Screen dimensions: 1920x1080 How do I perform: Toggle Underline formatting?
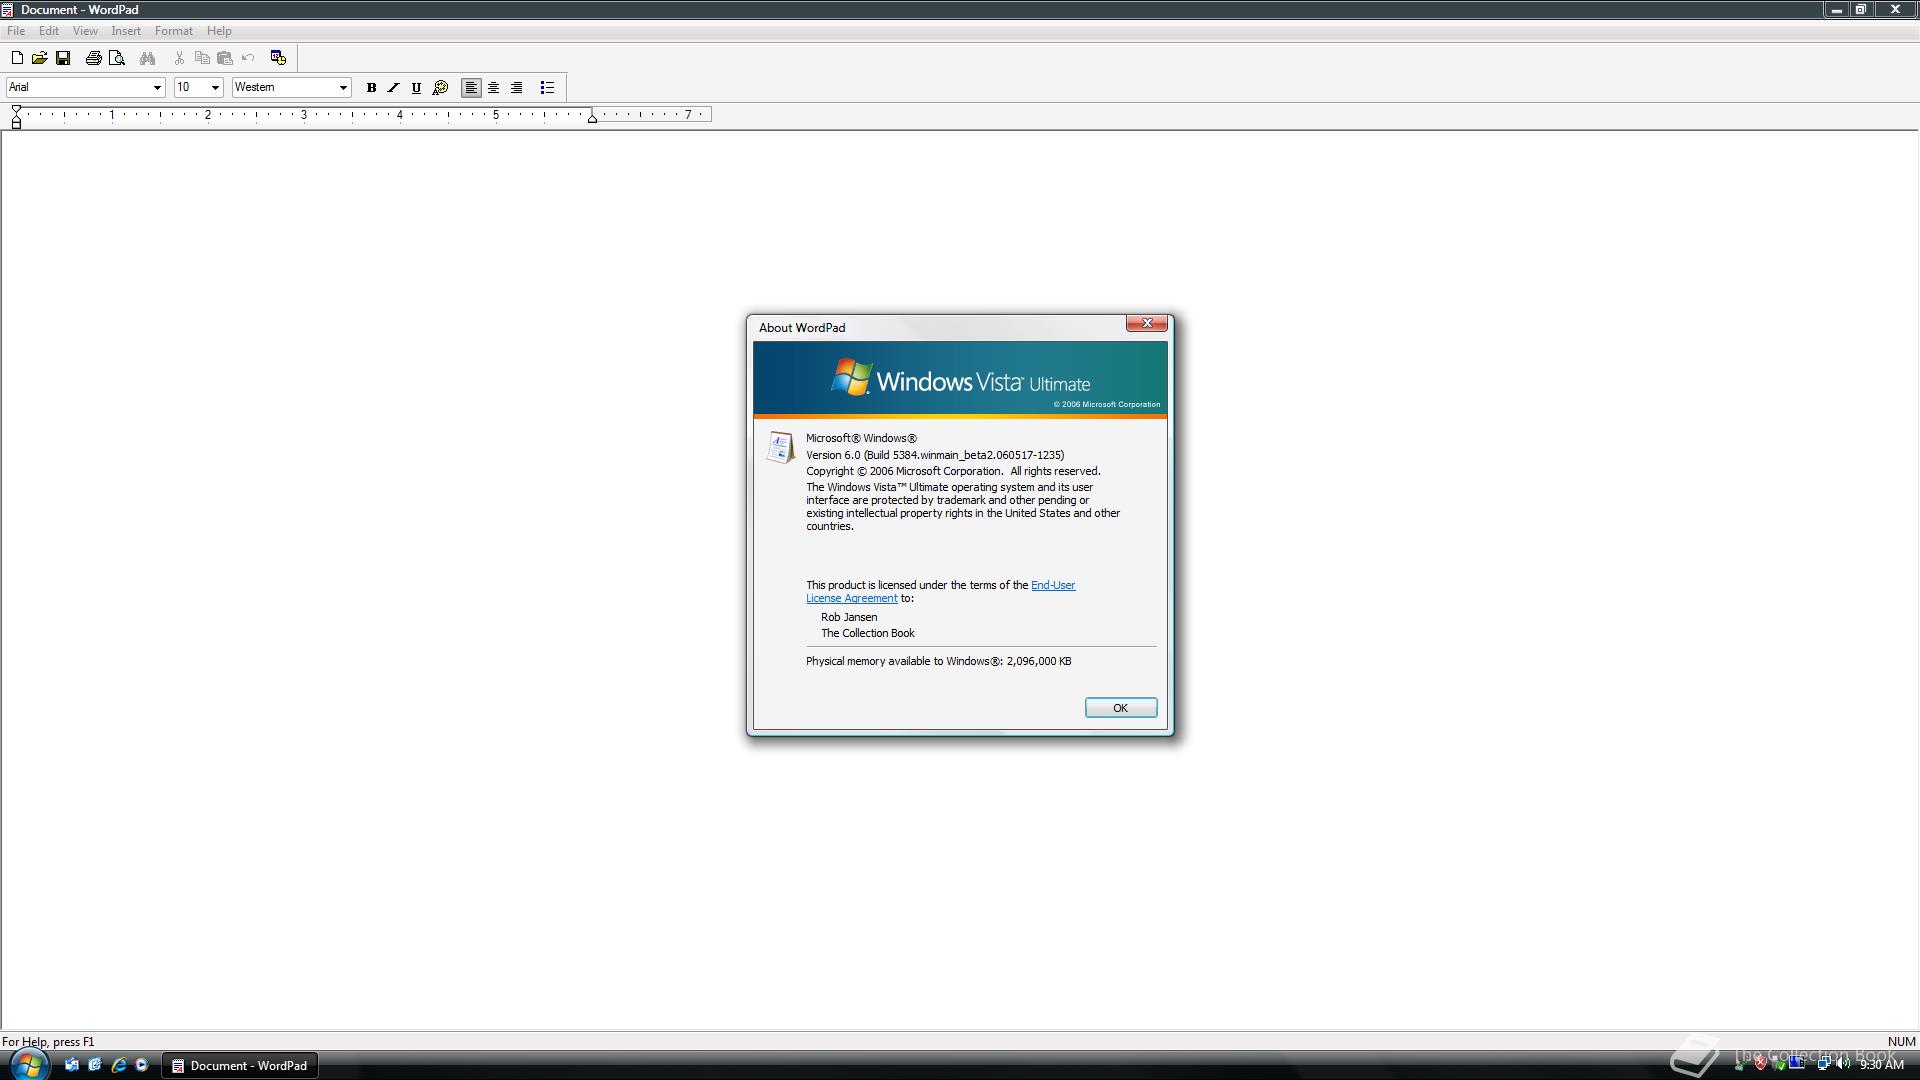tap(417, 88)
